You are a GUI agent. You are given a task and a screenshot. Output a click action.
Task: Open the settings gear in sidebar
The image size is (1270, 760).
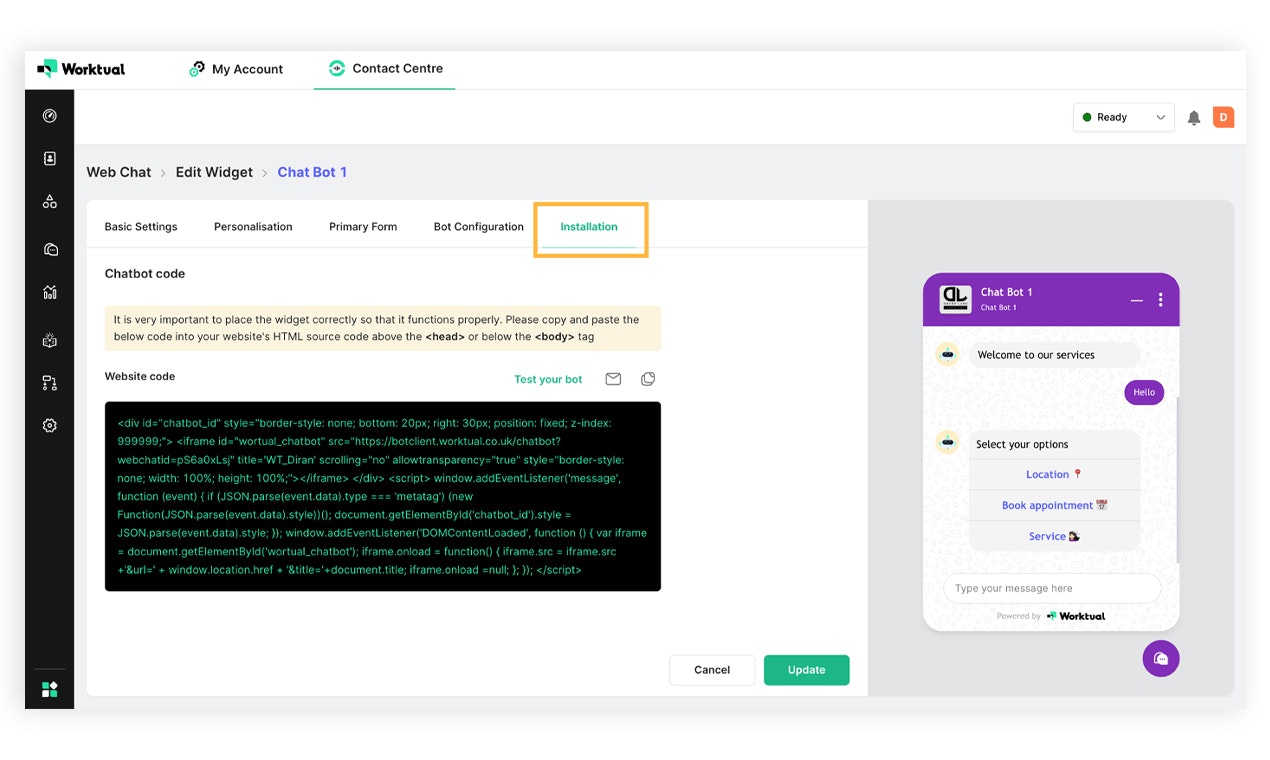click(x=50, y=426)
